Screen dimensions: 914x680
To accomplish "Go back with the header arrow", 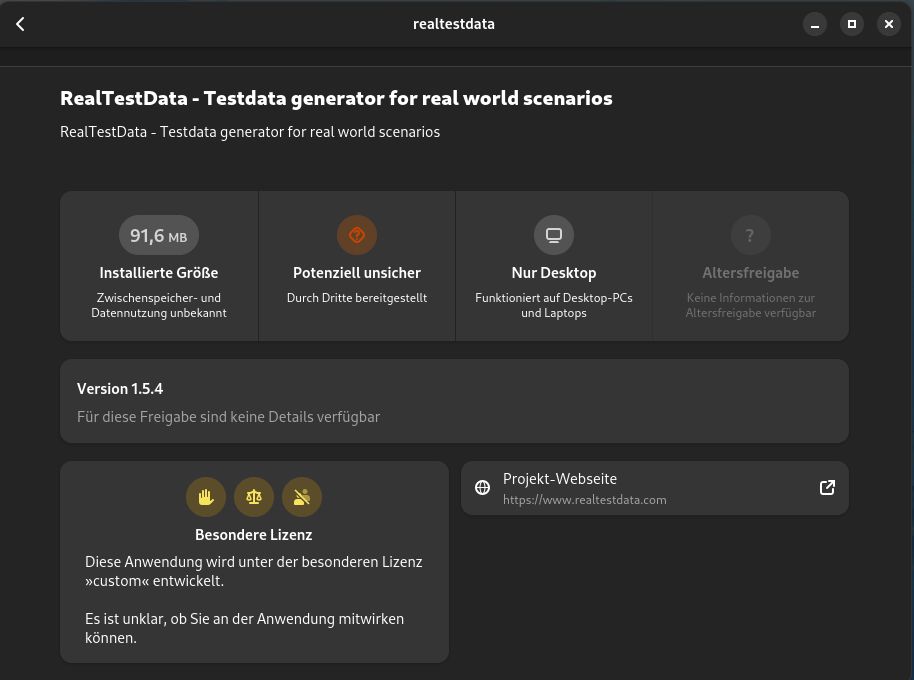I will click(20, 24).
